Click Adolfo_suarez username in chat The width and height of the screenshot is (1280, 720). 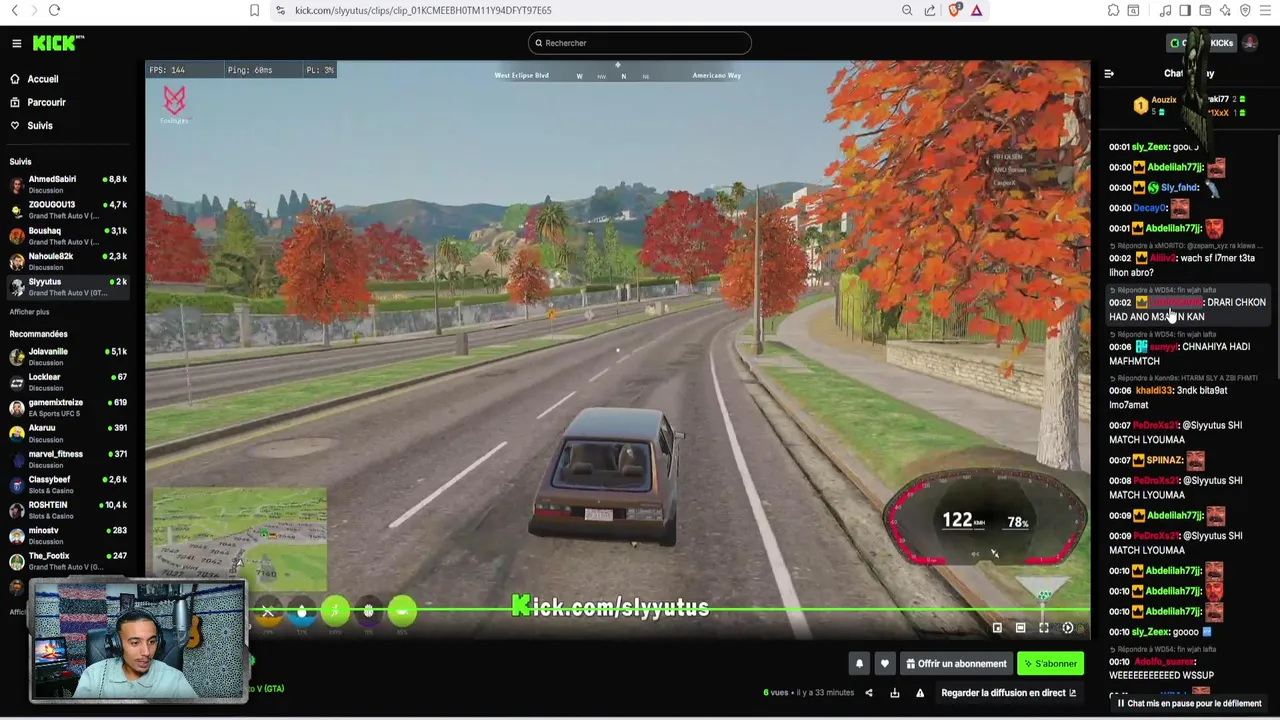click(x=1164, y=662)
